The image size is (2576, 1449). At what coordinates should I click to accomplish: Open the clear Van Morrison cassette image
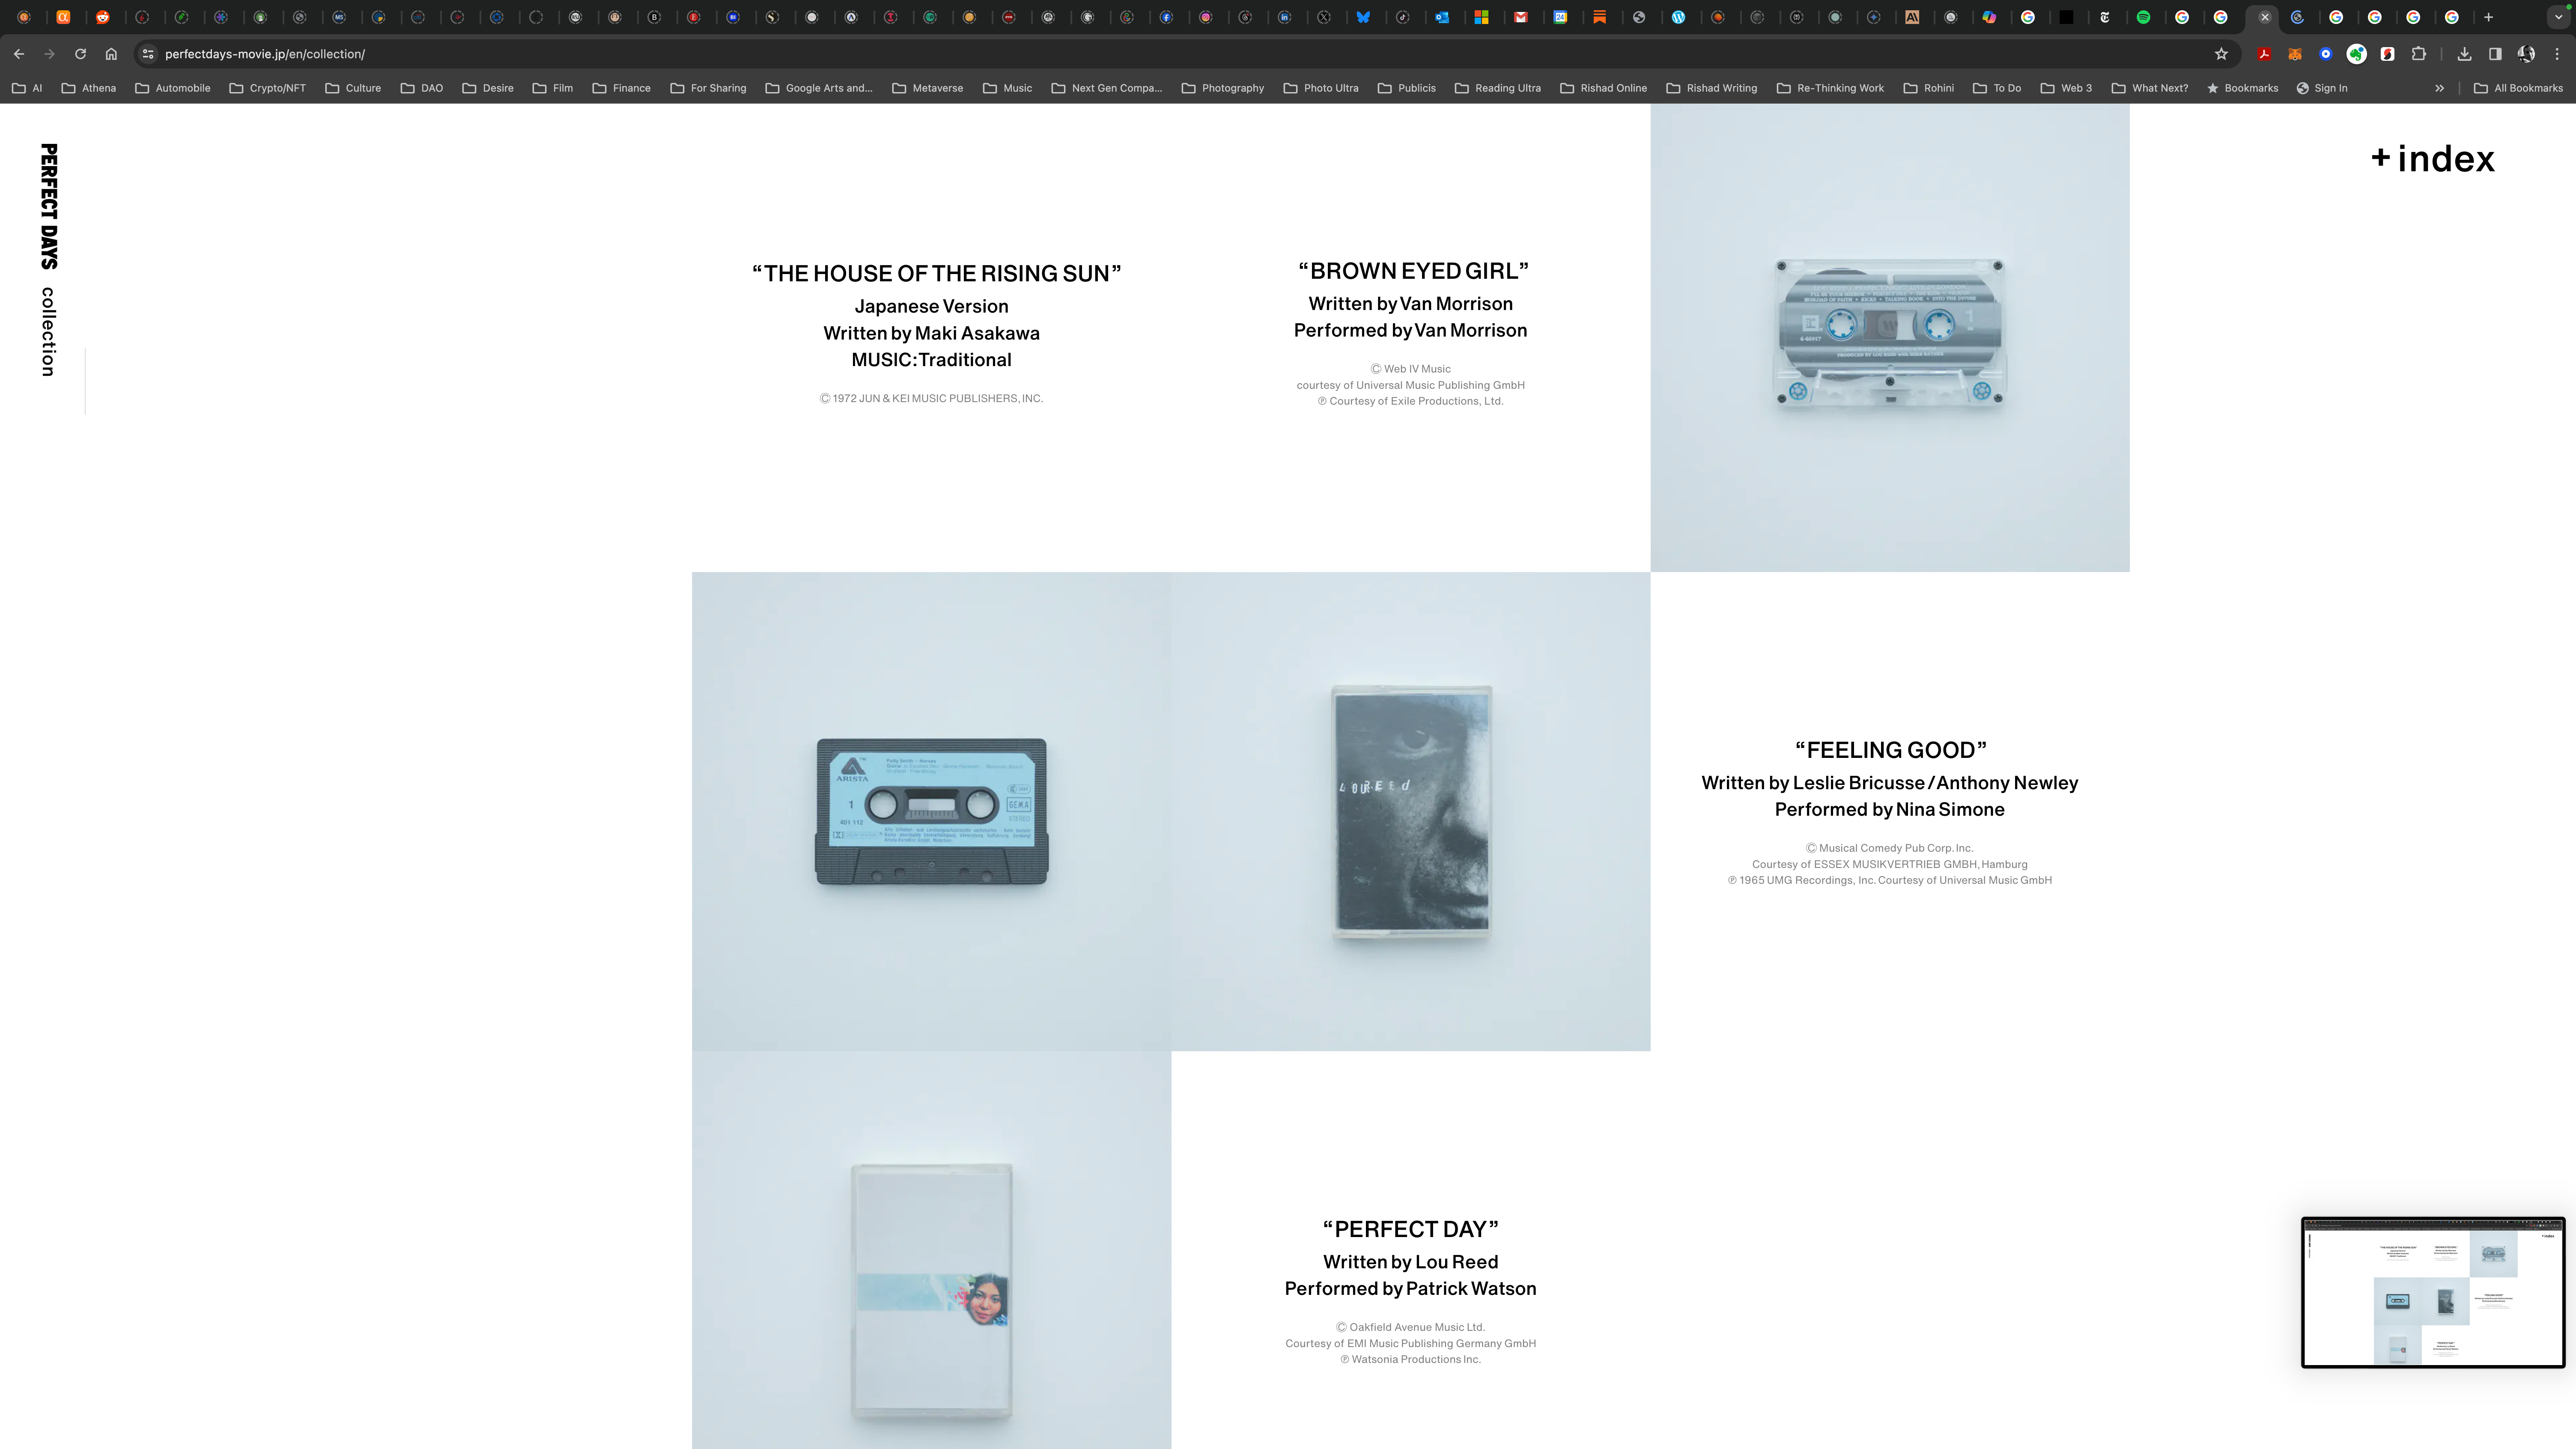click(1889, 338)
